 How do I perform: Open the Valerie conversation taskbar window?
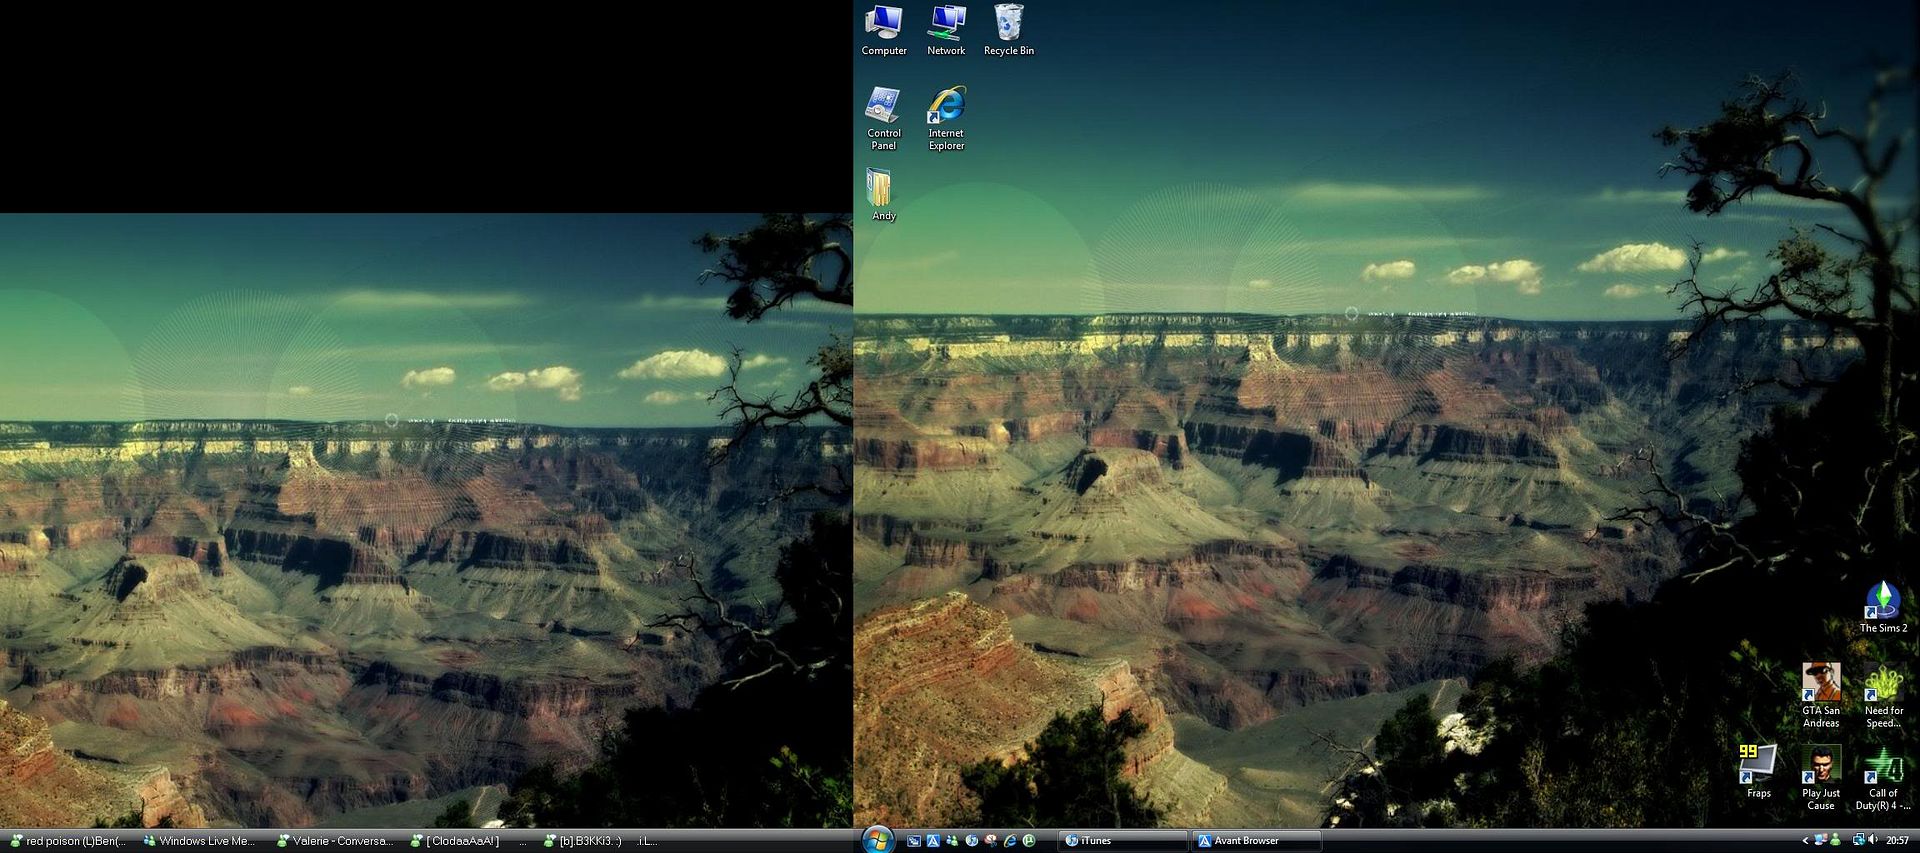tap(335, 841)
